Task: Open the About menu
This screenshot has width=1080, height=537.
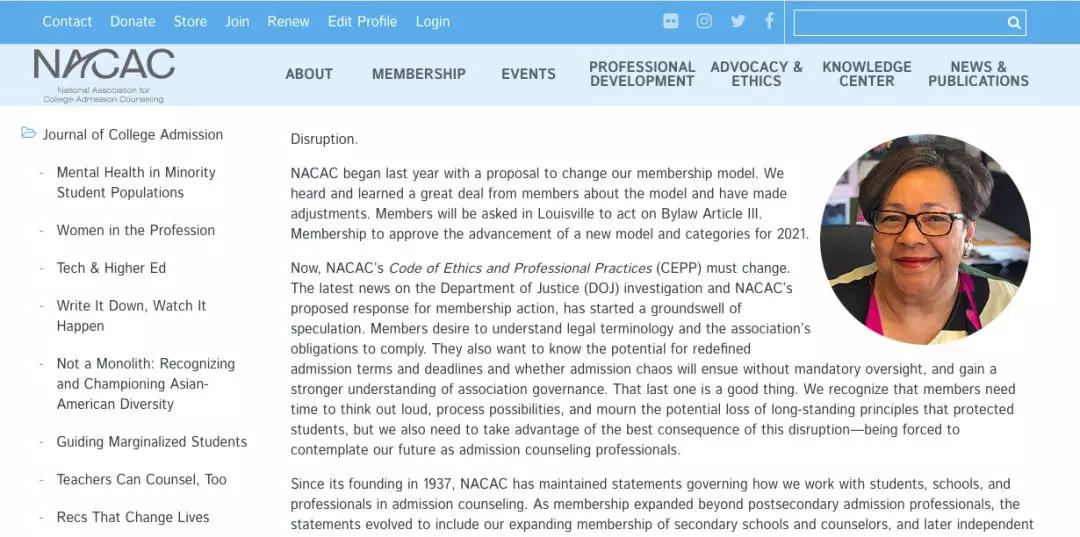Action: pos(309,74)
